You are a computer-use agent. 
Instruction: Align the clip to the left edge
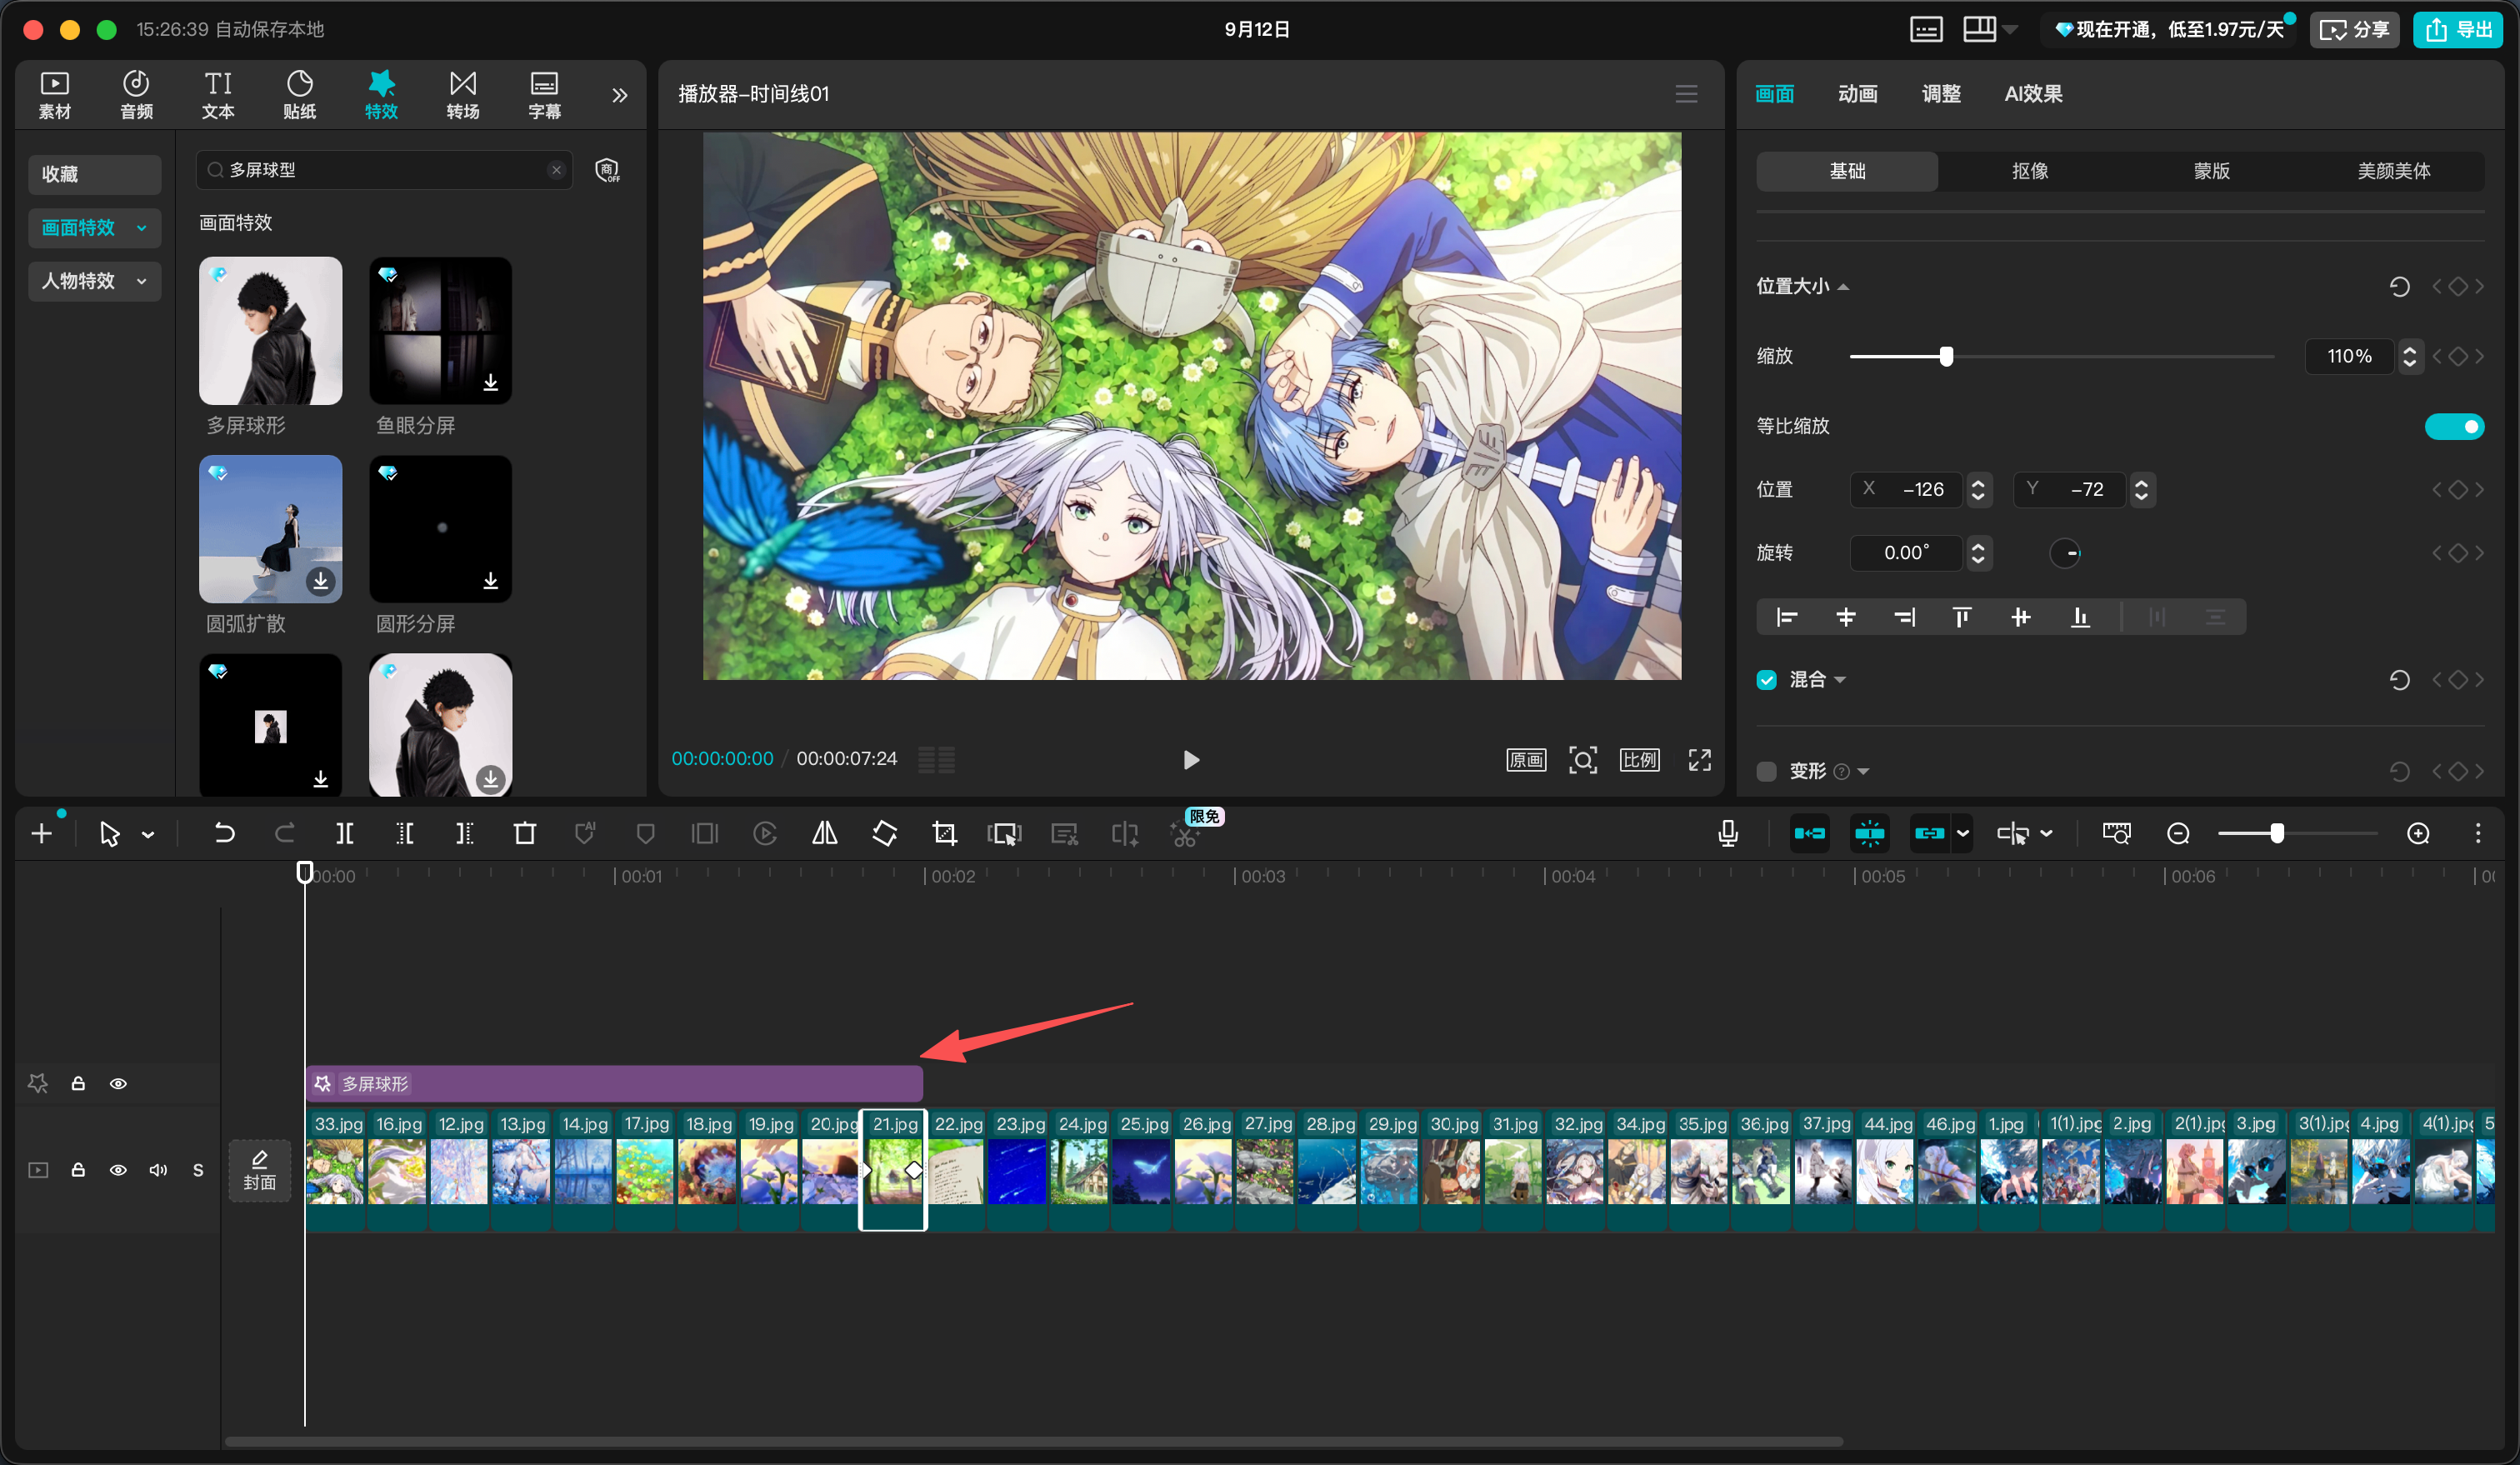pyautogui.click(x=1787, y=617)
